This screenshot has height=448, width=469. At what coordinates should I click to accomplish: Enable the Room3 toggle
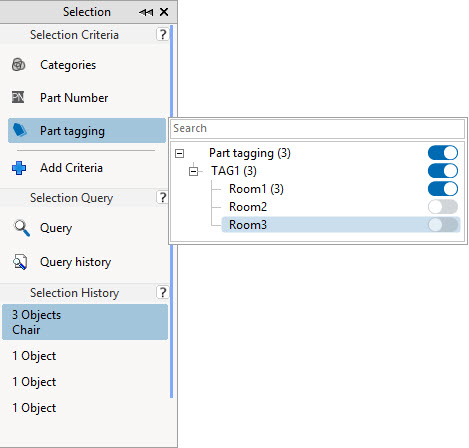pyautogui.click(x=443, y=225)
